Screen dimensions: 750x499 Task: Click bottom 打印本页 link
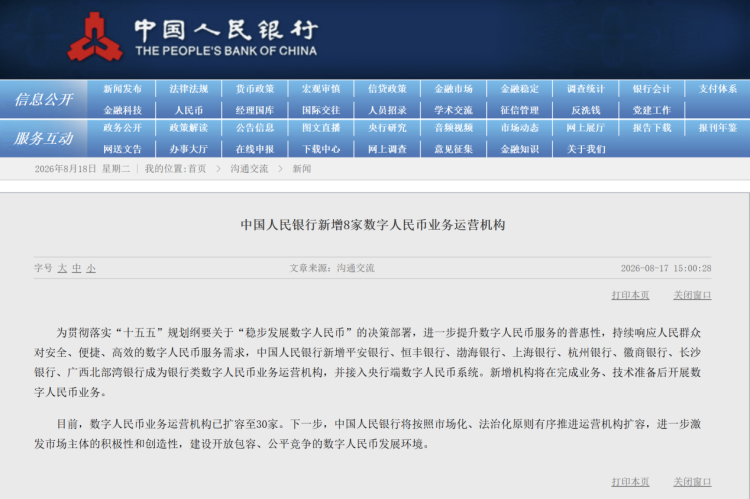click(x=630, y=482)
